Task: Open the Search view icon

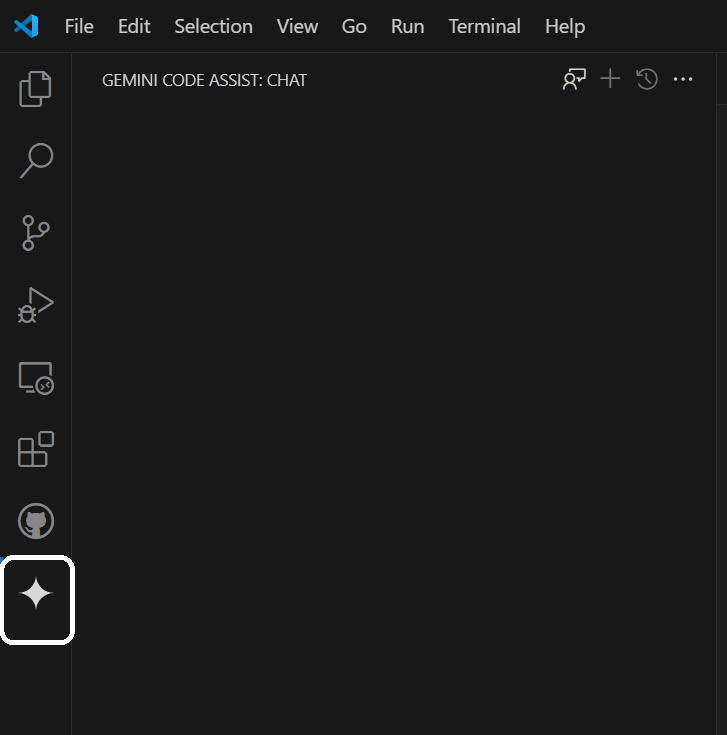Action: [36, 160]
